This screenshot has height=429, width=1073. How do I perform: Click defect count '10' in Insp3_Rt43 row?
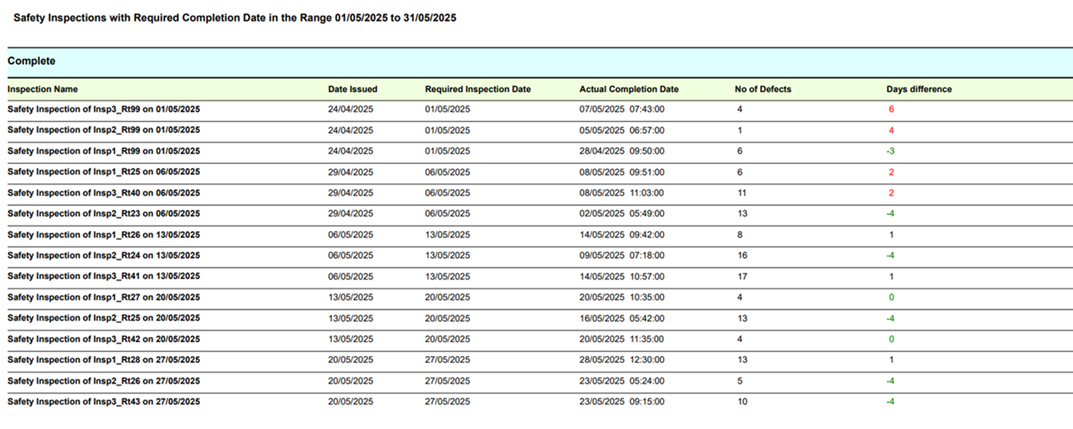pyautogui.click(x=742, y=402)
